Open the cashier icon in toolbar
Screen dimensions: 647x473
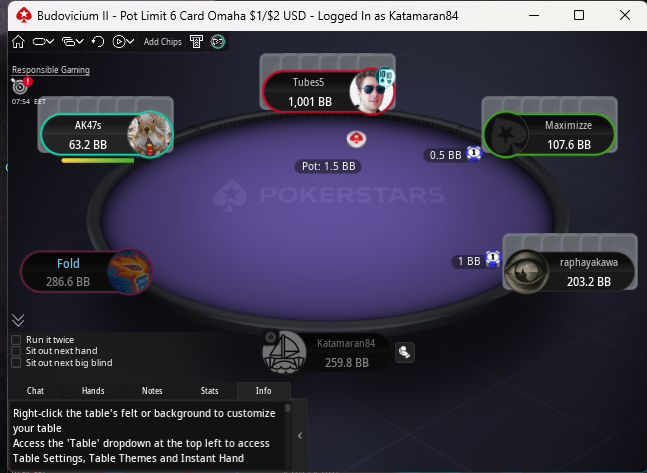(196, 42)
